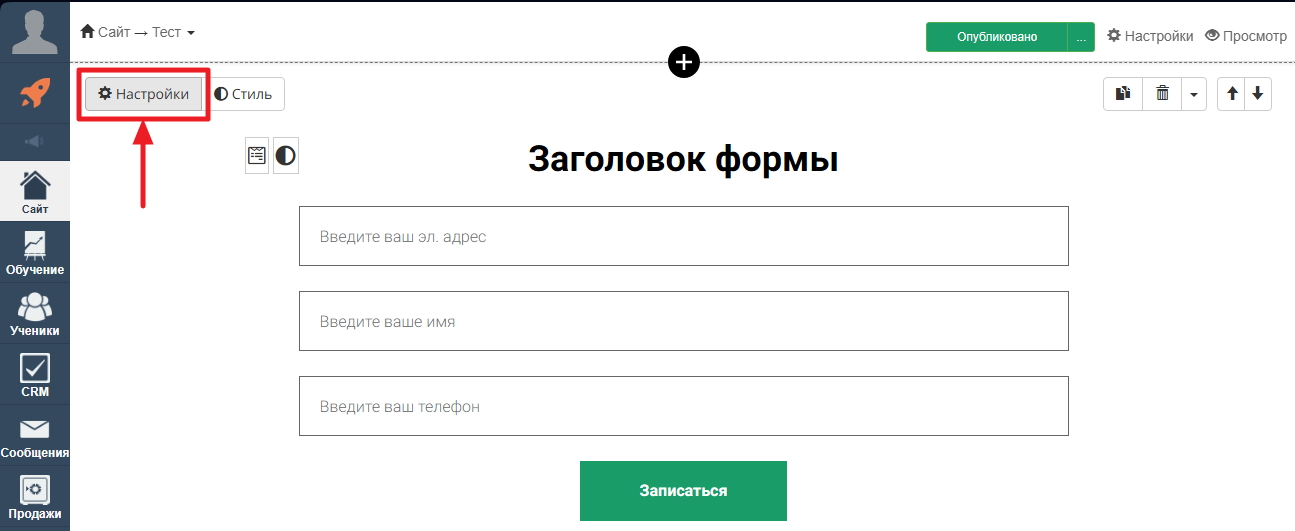Expand the dropdown next to trash icon

pyautogui.click(x=1194, y=94)
